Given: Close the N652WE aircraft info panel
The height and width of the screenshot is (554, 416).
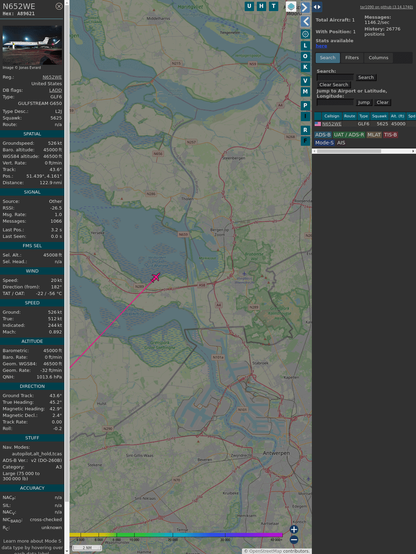Looking at the screenshot, I should click(59, 6).
